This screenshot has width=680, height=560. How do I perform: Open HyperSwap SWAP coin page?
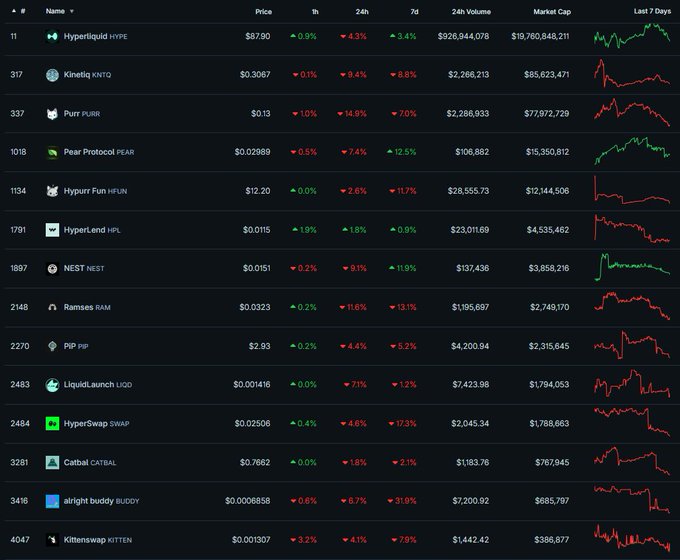point(96,423)
